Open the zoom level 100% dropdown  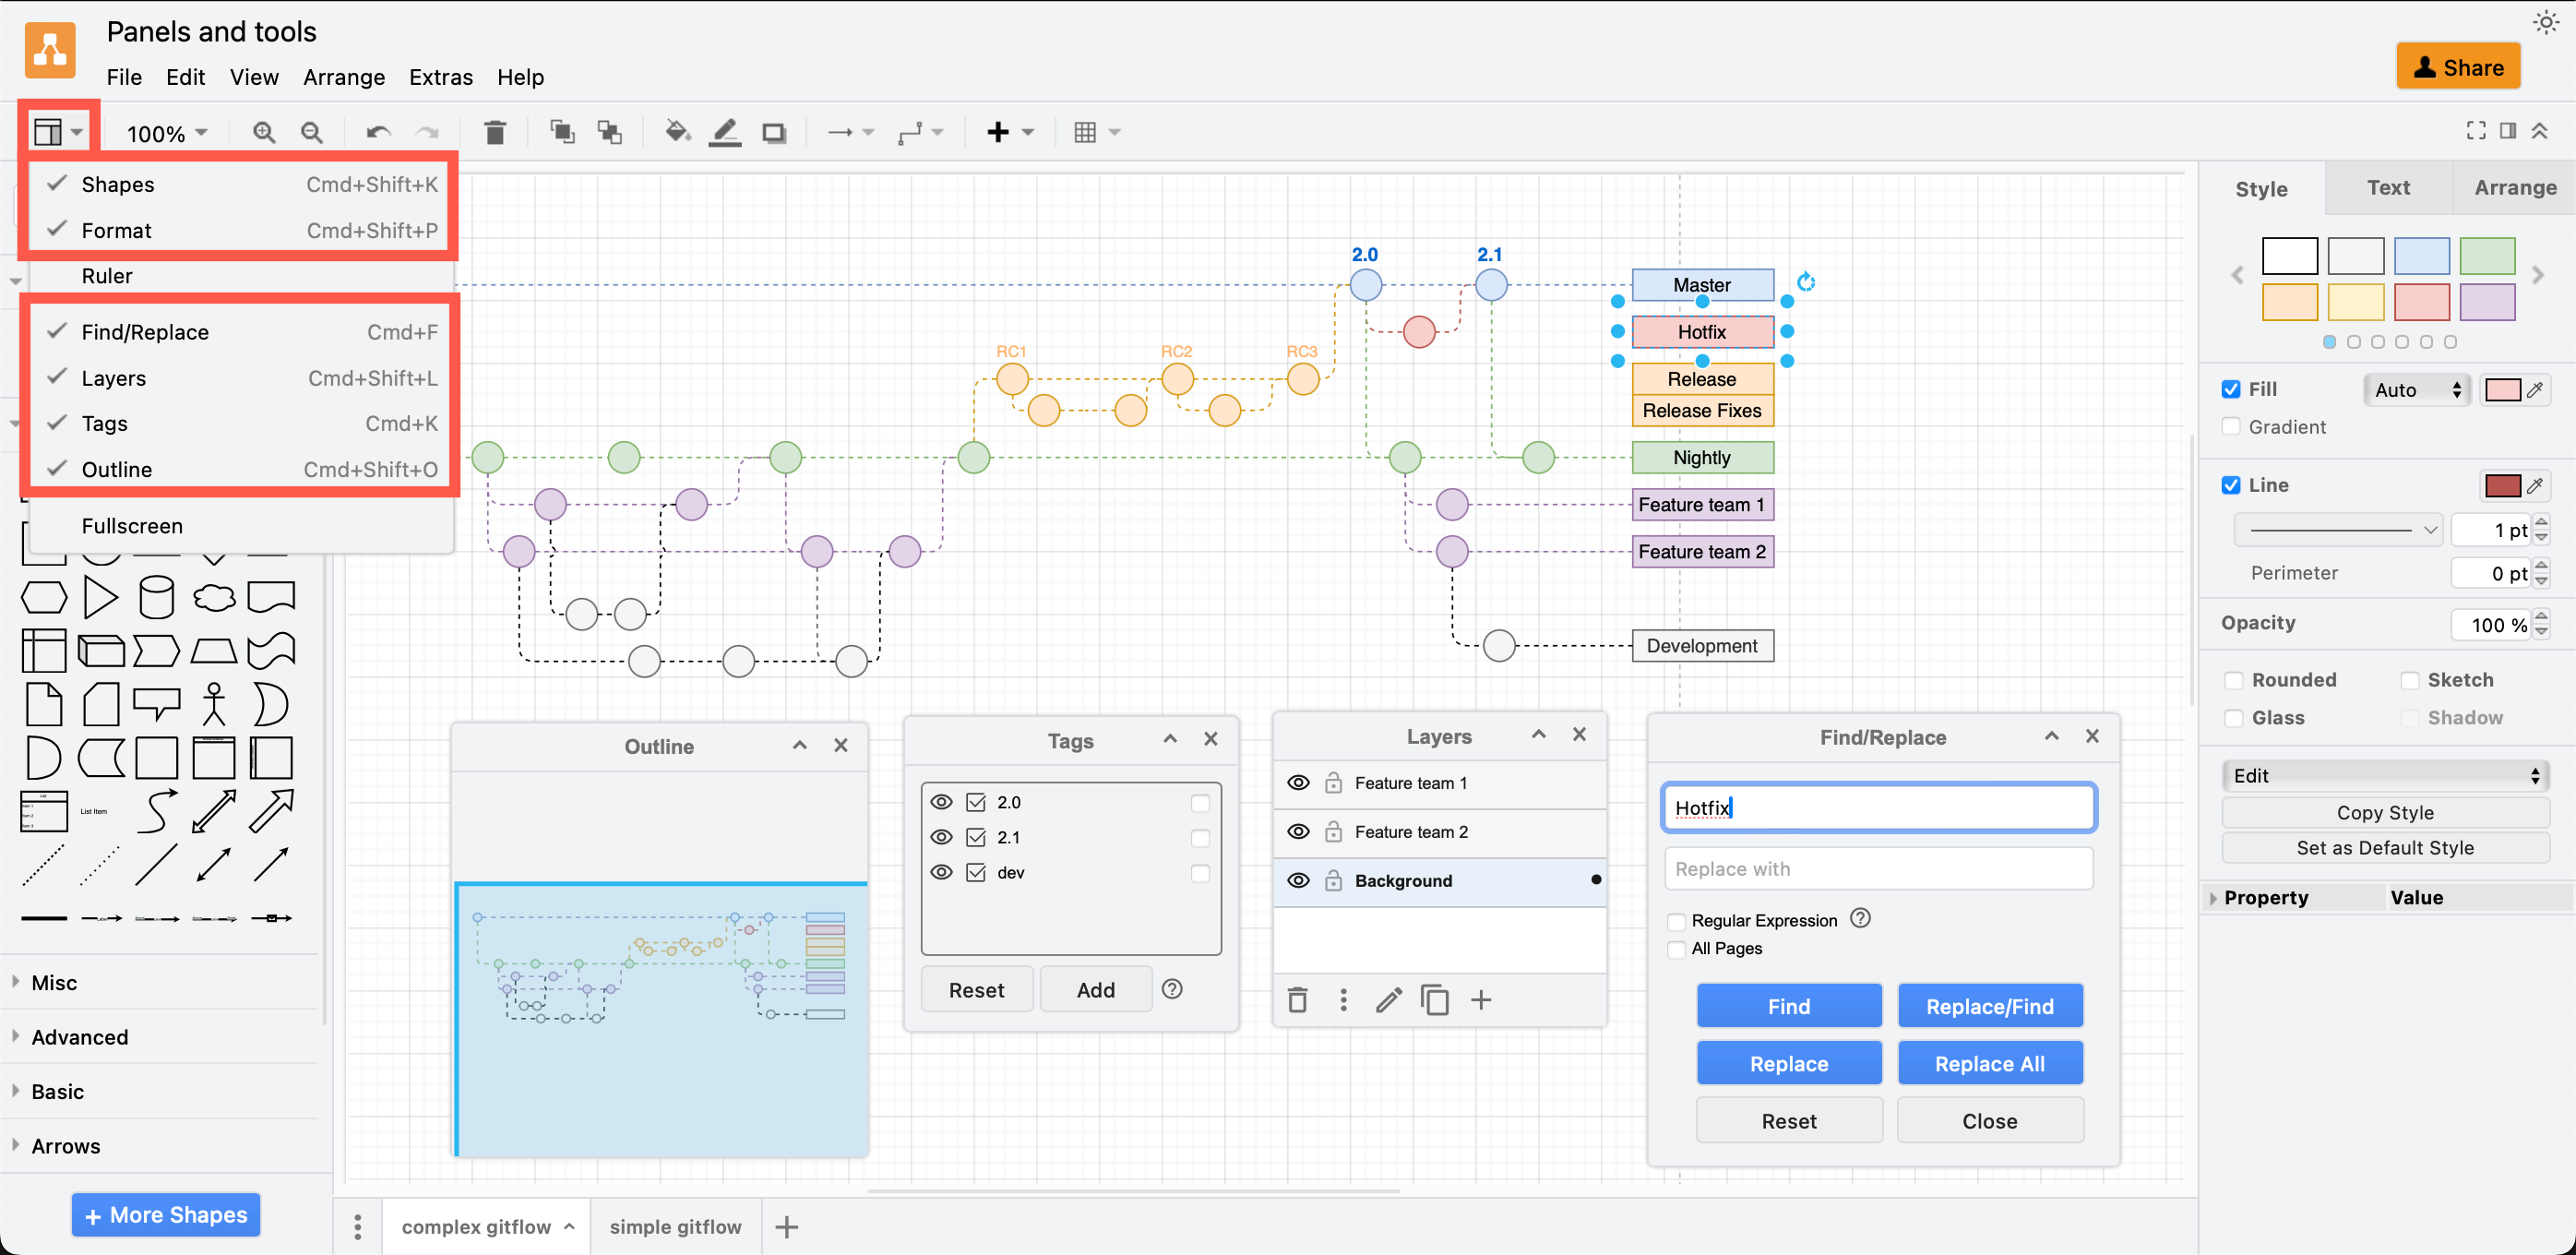coord(165,131)
